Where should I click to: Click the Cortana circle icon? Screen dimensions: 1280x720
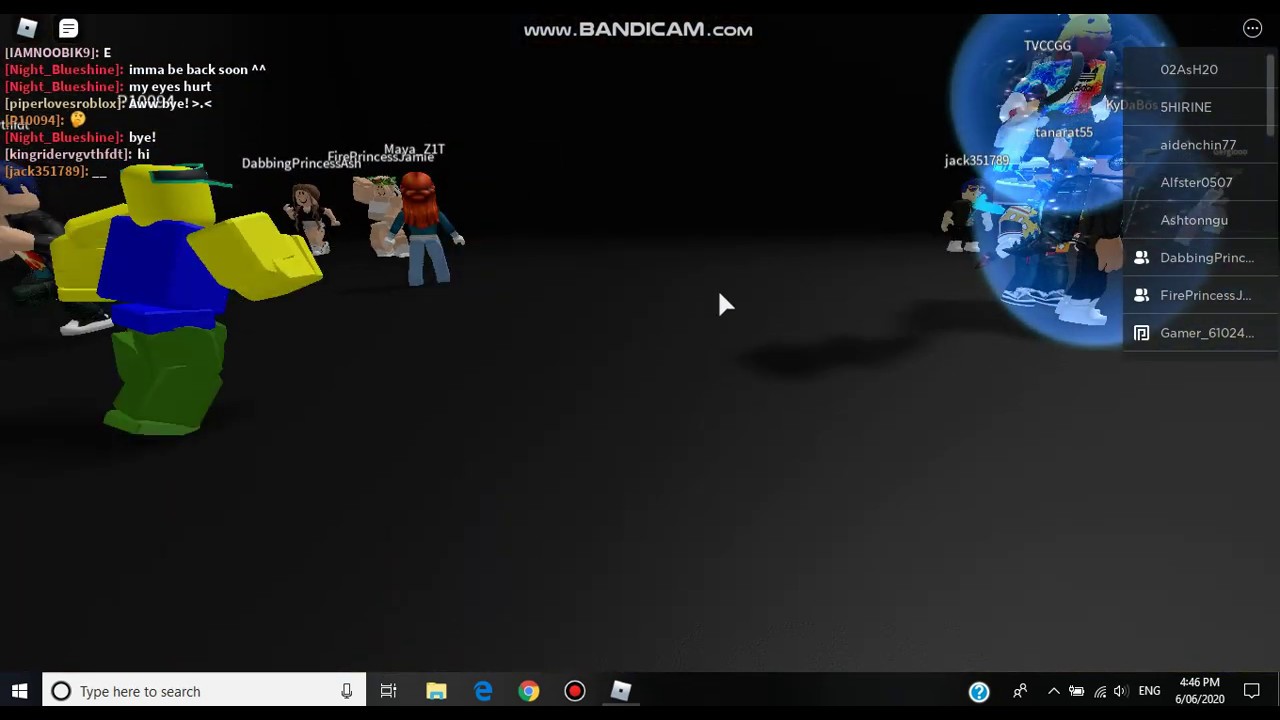pos(61,691)
